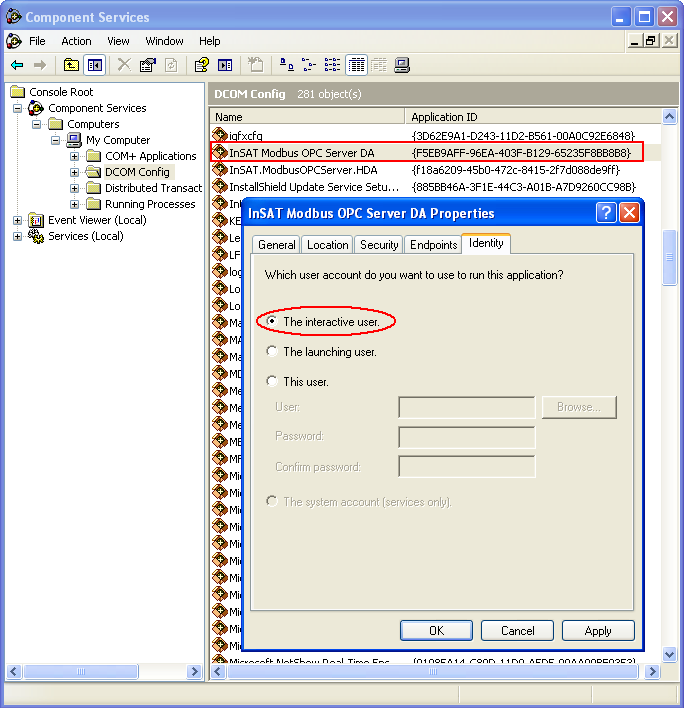
Task: Open the Help menu
Action: [210, 41]
